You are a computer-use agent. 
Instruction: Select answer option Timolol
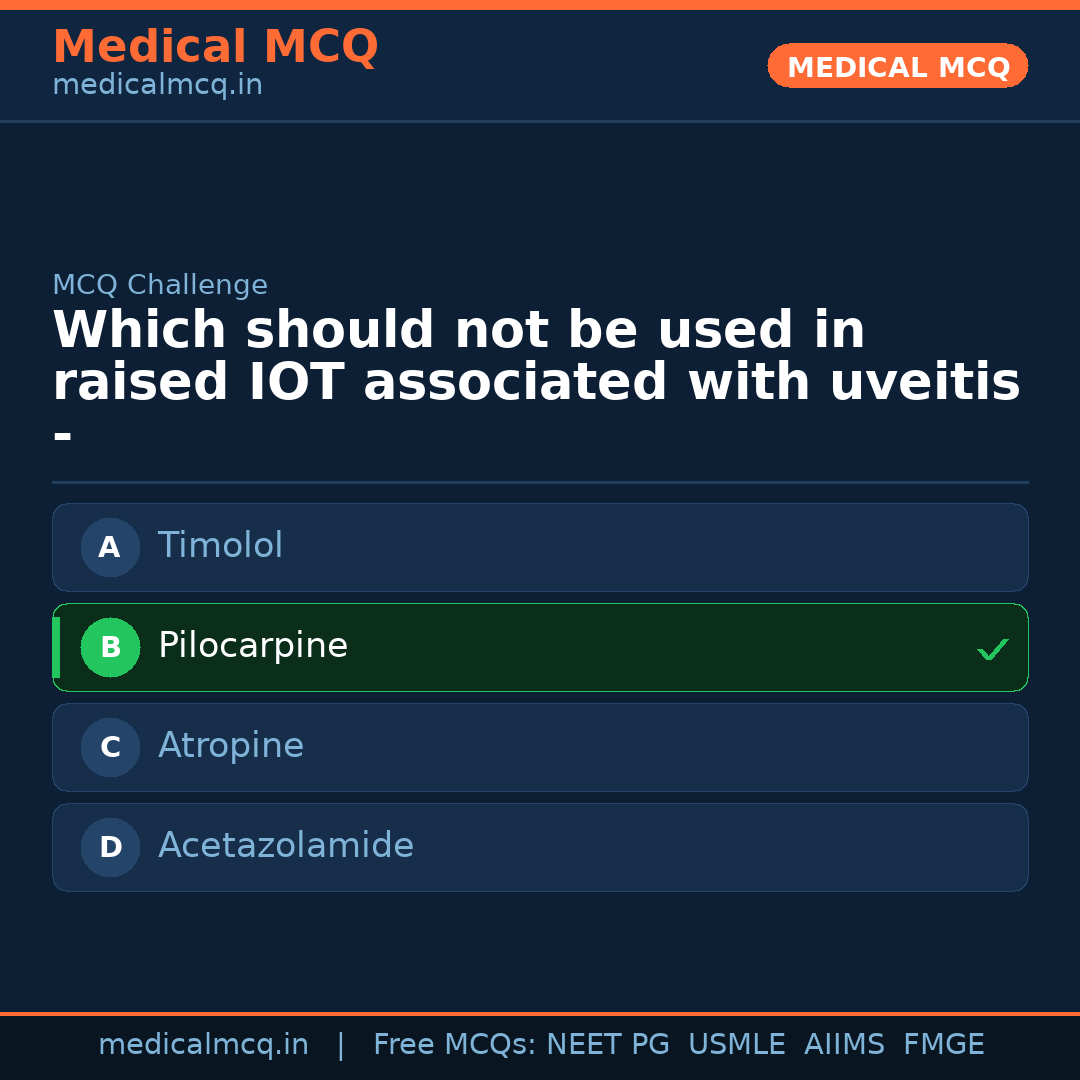(540, 547)
